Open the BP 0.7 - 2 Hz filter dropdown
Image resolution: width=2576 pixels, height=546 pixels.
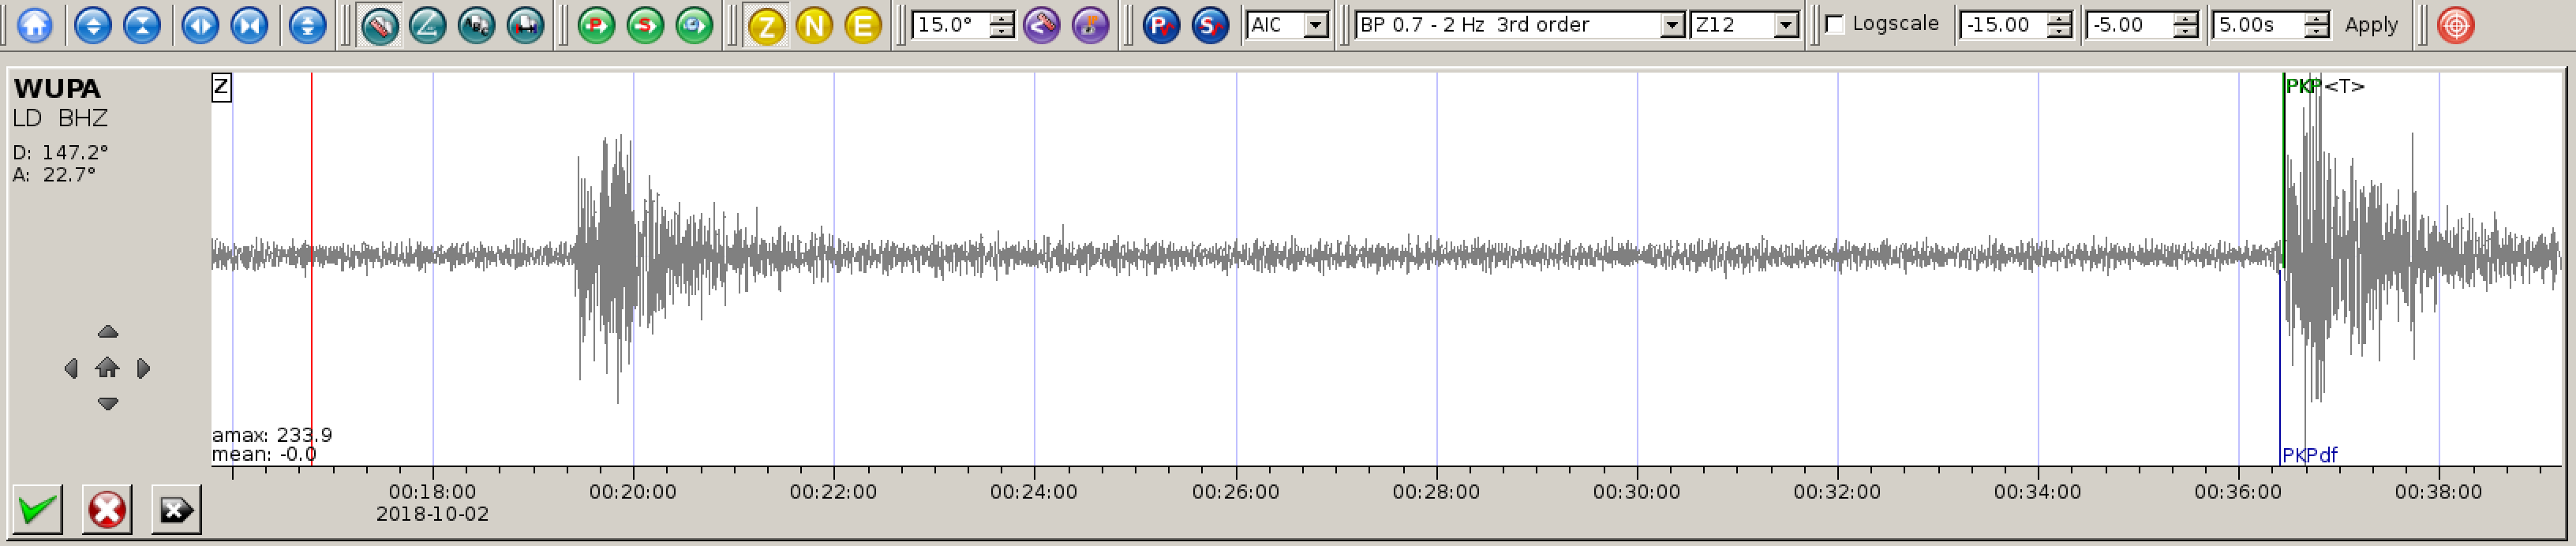coord(1672,25)
